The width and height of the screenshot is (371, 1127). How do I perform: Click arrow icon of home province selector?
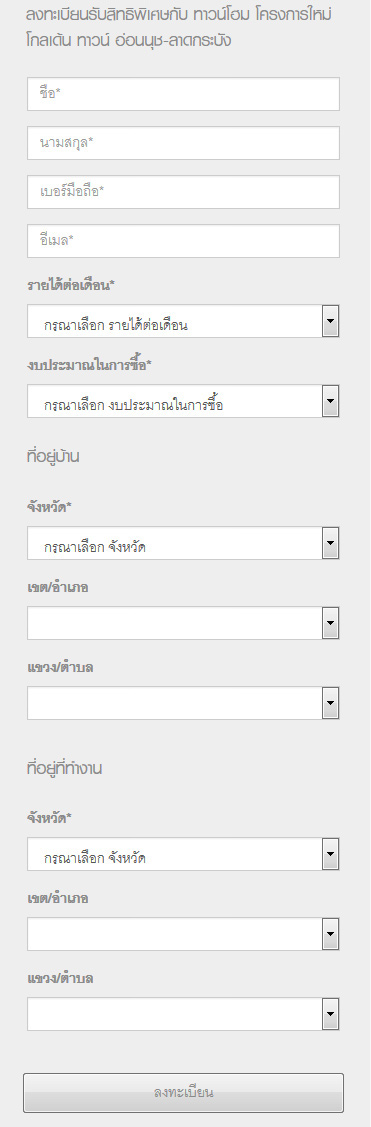tap(330, 543)
